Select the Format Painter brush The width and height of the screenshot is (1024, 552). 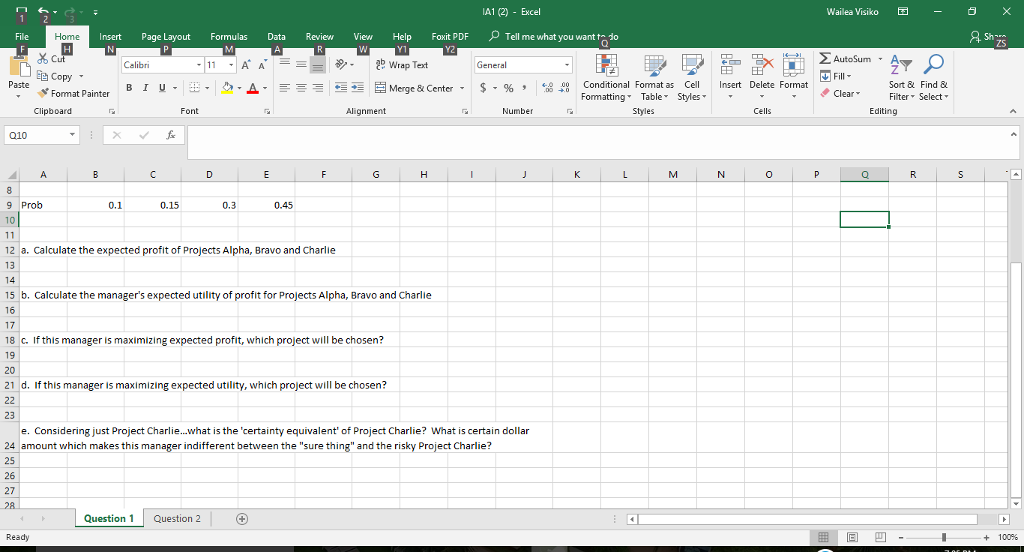[x=43, y=93]
